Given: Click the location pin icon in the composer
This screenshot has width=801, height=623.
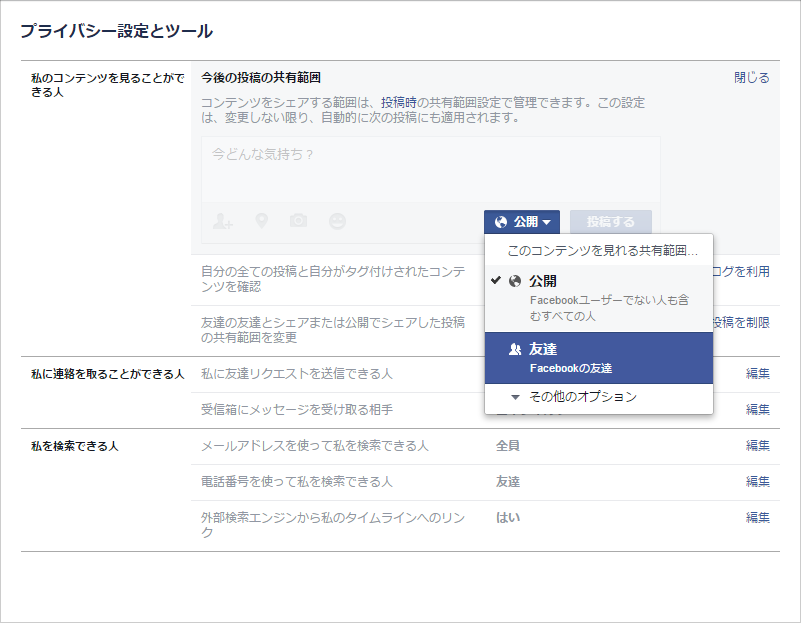Looking at the screenshot, I should pos(260,222).
